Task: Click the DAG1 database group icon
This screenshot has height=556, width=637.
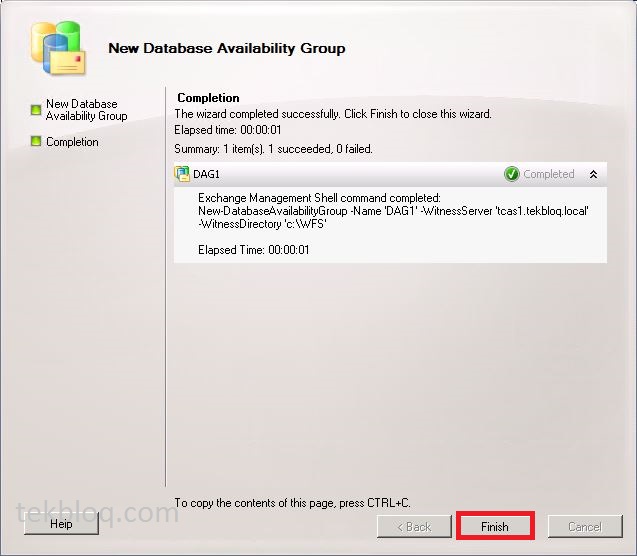Action: 182,174
